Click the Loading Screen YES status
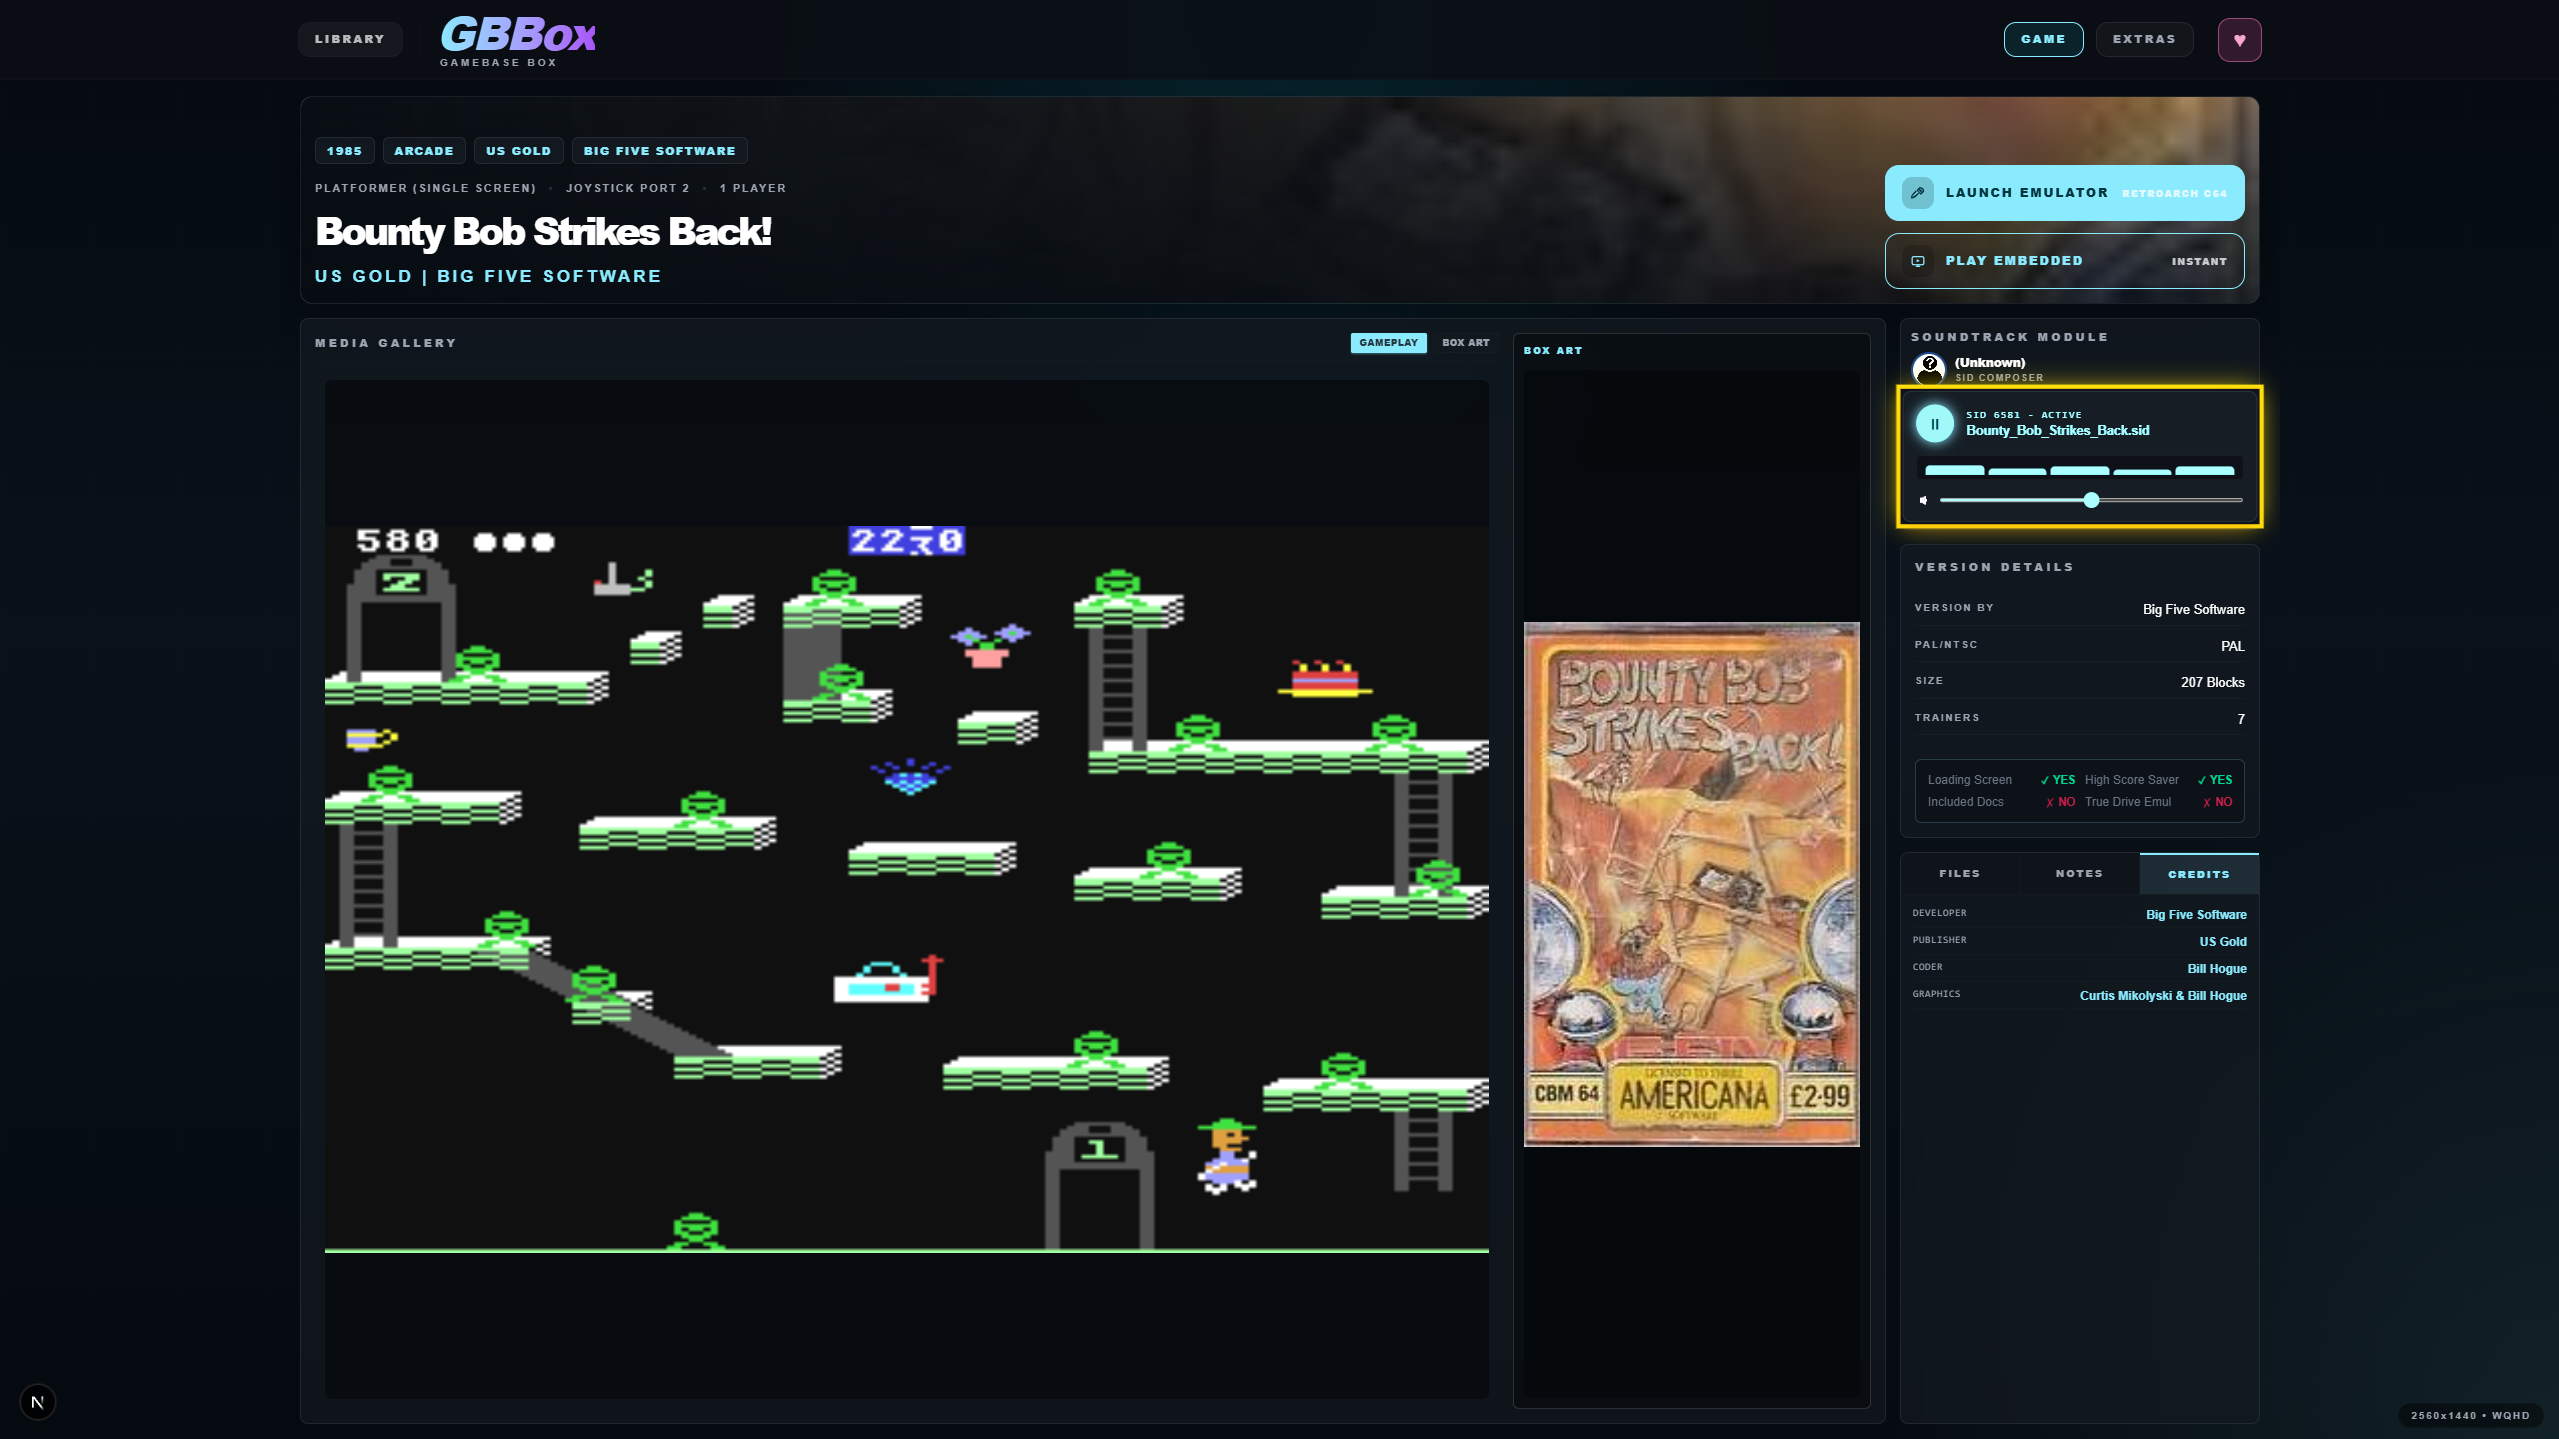Image resolution: width=2559 pixels, height=1439 pixels. click(2057, 780)
